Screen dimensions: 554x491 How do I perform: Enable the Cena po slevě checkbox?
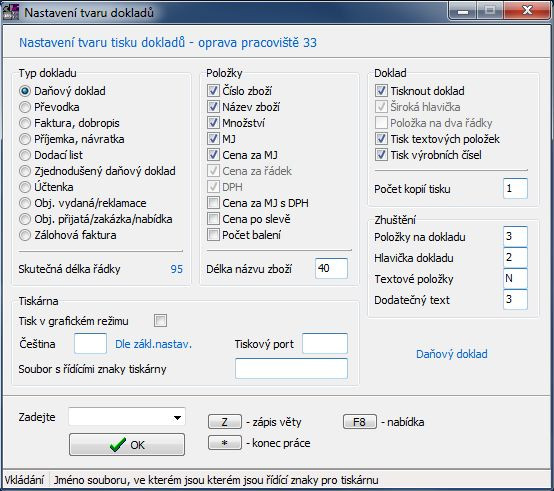213,219
